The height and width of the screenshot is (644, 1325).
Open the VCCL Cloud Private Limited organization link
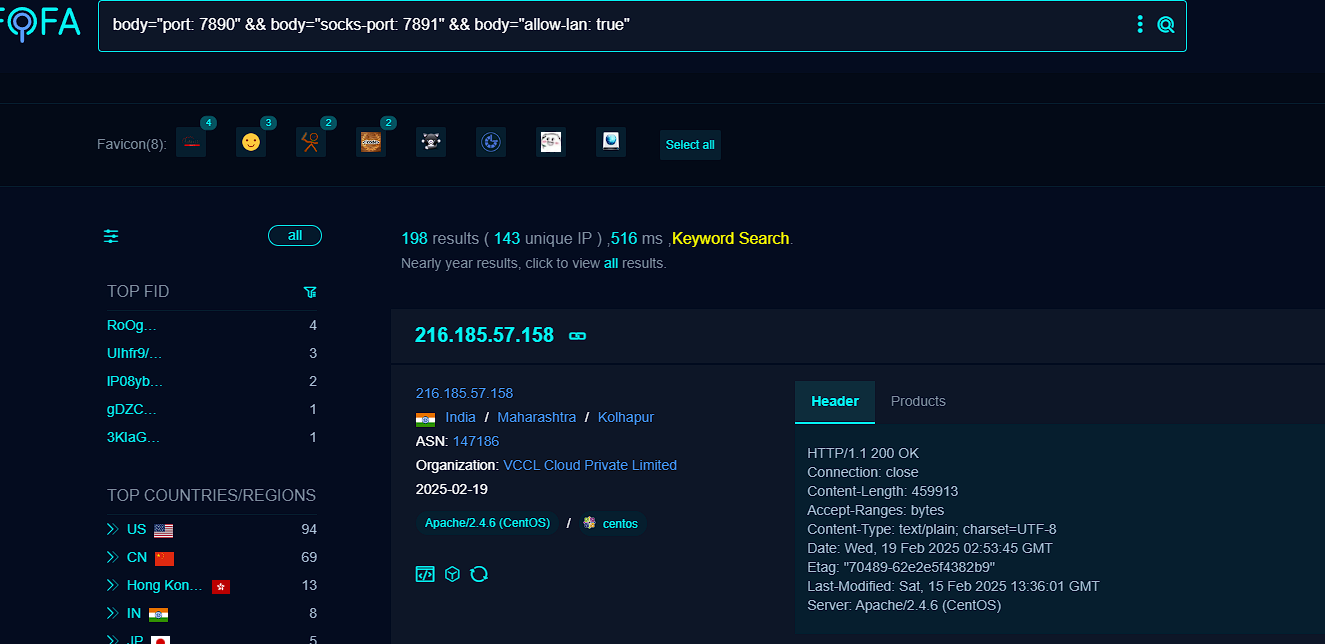tap(589, 465)
